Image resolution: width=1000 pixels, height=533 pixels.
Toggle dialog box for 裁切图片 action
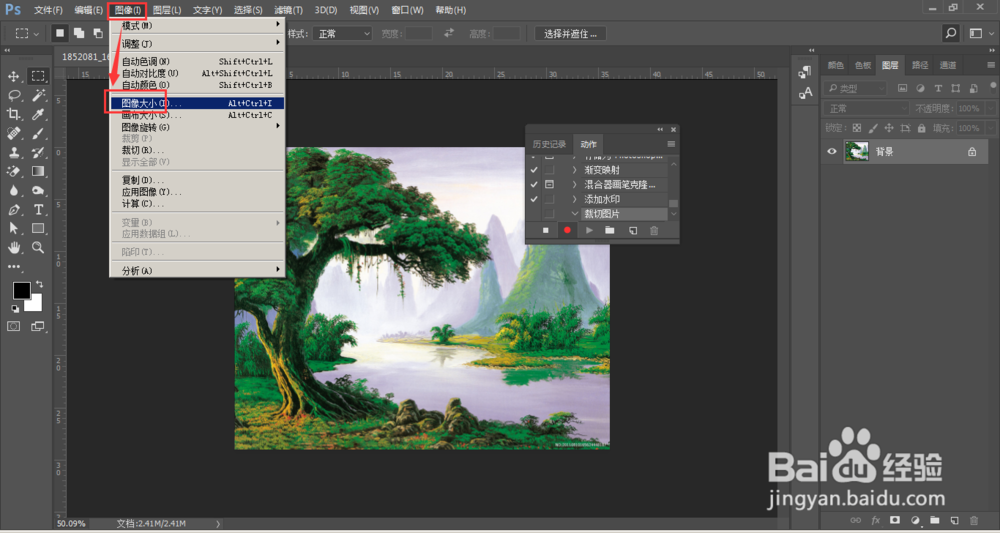click(549, 214)
